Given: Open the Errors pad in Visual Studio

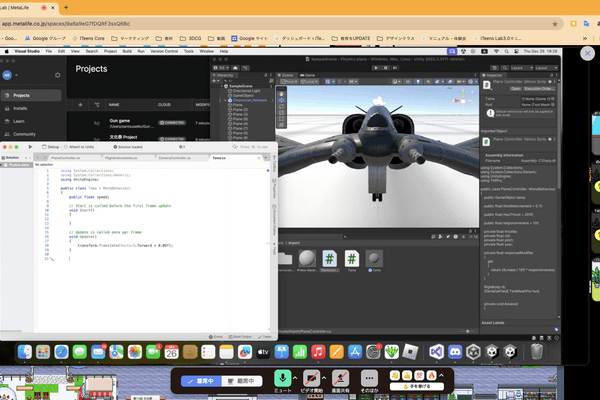Looking at the screenshot, I should (216, 337).
